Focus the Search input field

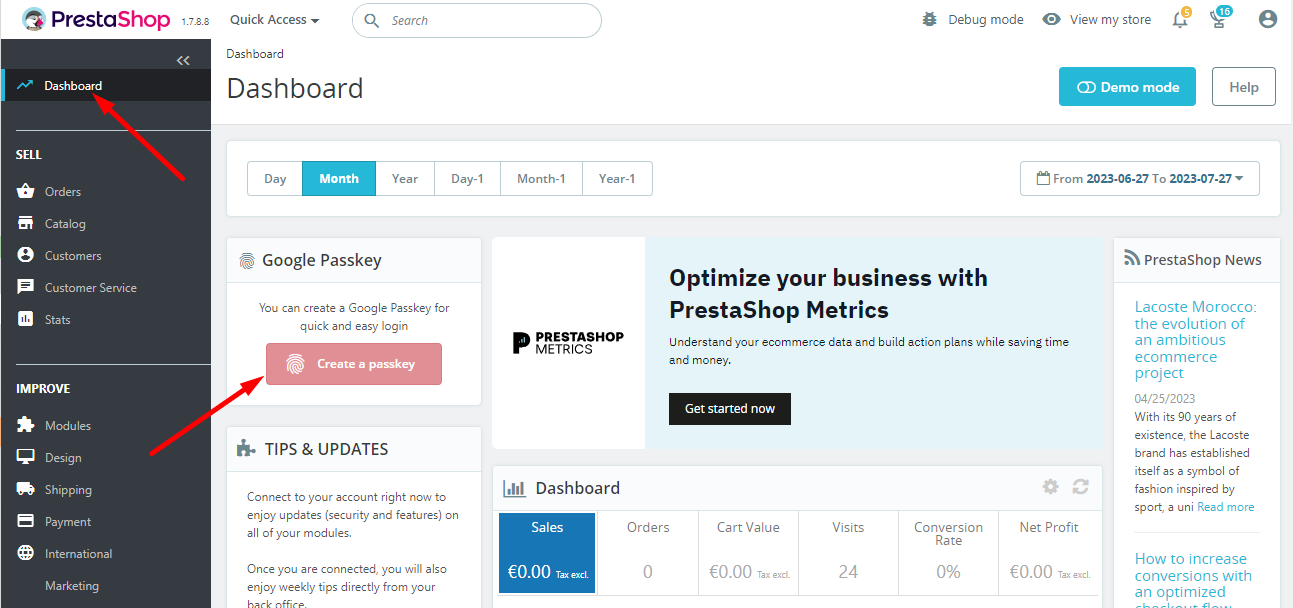[x=477, y=20]
